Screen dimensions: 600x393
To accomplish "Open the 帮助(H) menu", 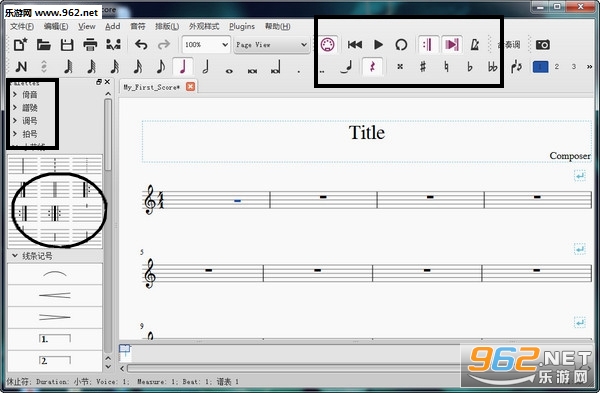I will click(277, 26).
